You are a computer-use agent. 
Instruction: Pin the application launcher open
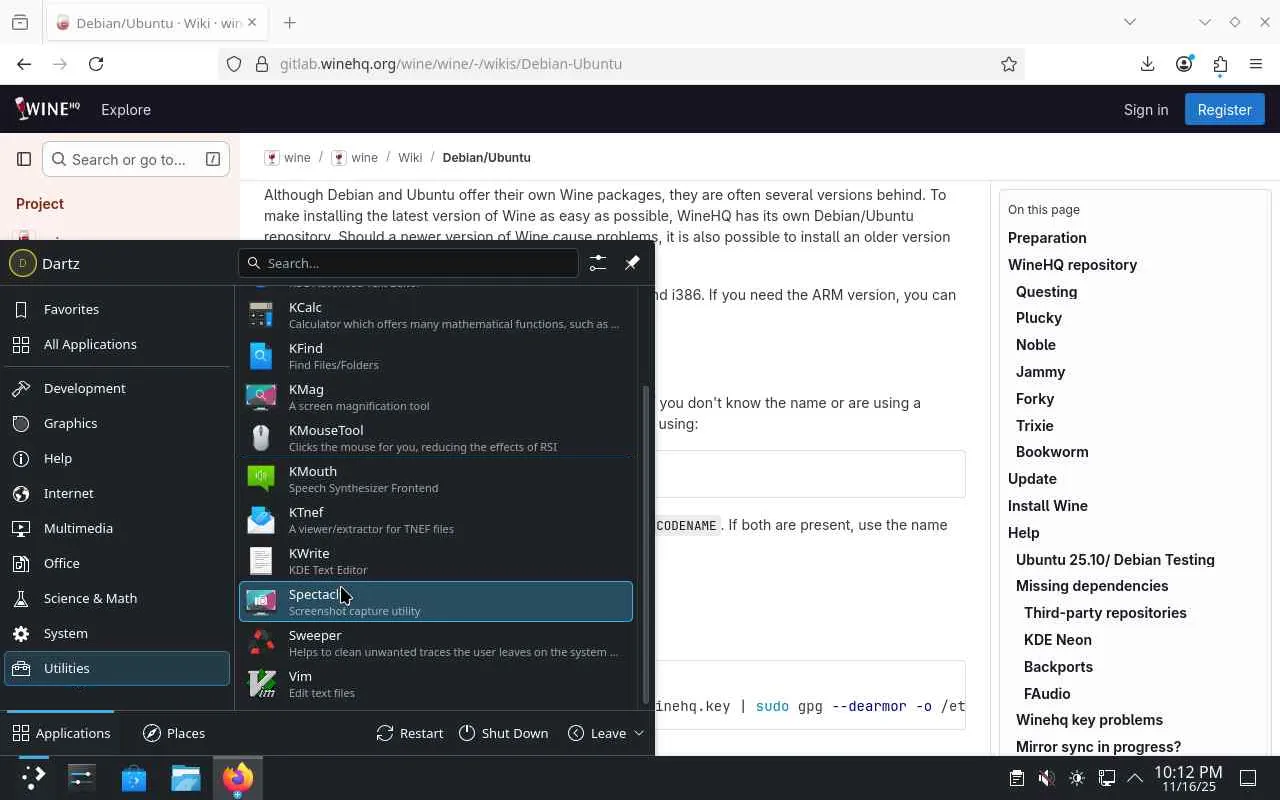[632, 263]
